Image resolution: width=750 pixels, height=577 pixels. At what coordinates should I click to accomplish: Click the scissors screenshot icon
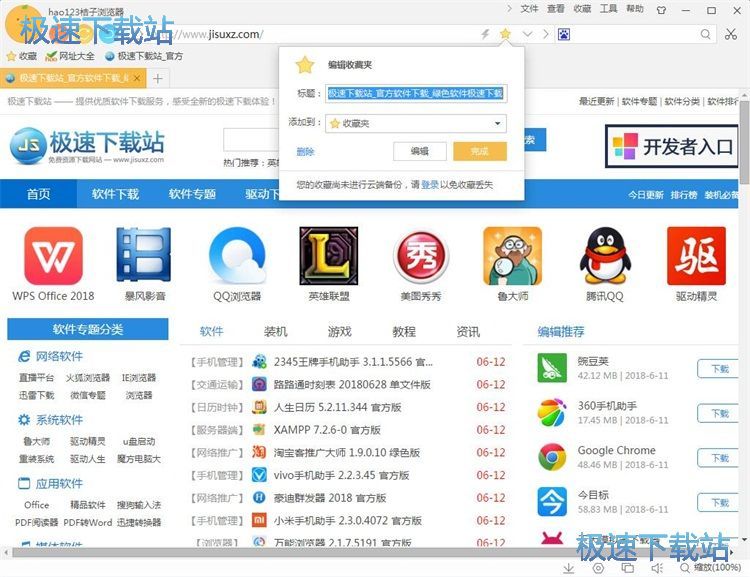point(730,34)
